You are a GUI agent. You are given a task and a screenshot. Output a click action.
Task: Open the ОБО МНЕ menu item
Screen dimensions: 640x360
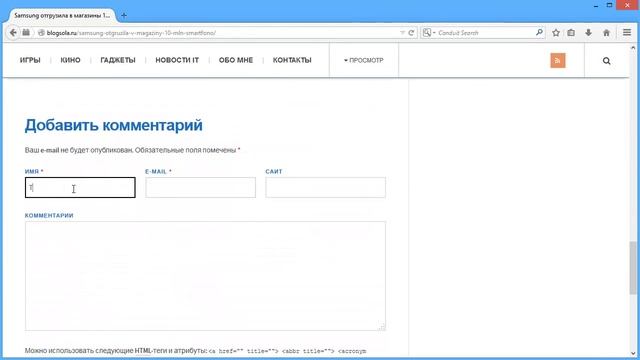[x=236, y=60]
